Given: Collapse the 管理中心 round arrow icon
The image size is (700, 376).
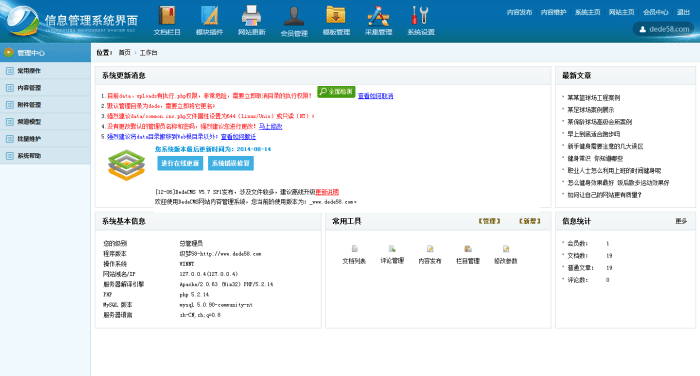Looking at the screenshot, I should [8, 53].
